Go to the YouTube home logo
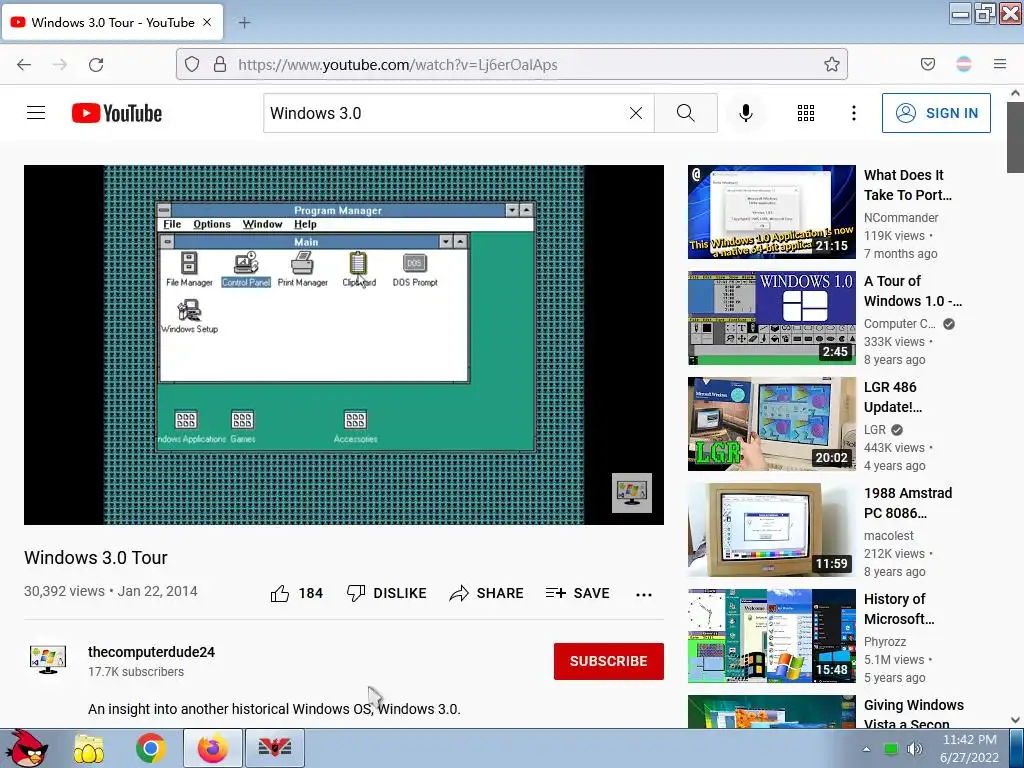Viewport: 1024px width, 768px height. [117, 113]
